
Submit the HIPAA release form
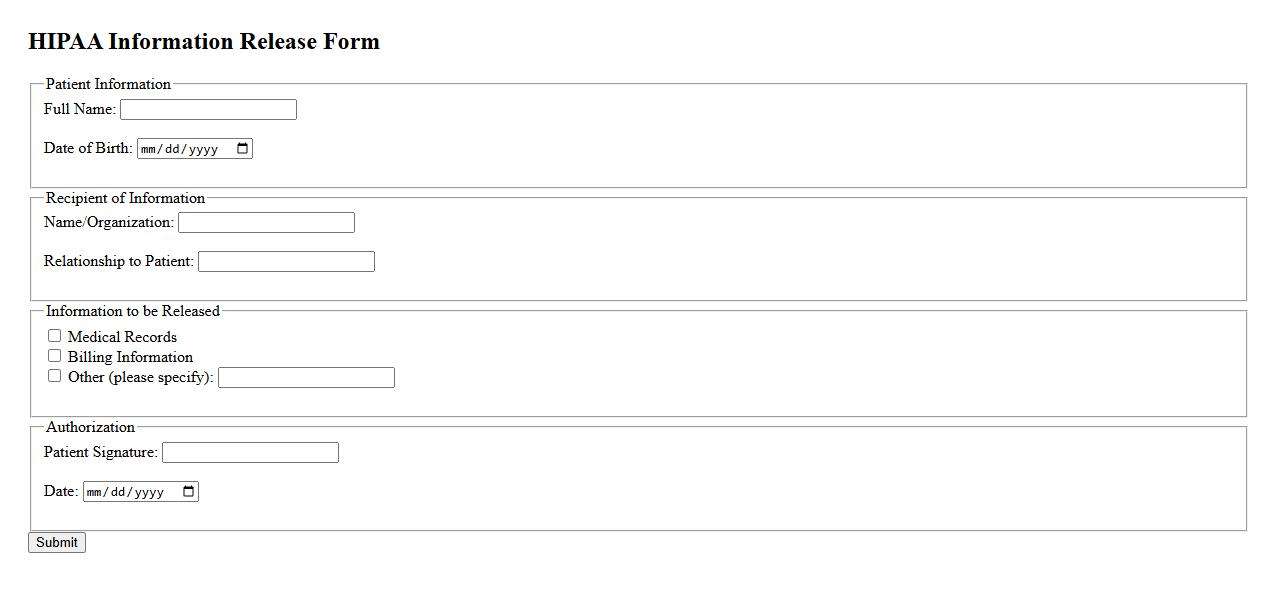[57, 542]
